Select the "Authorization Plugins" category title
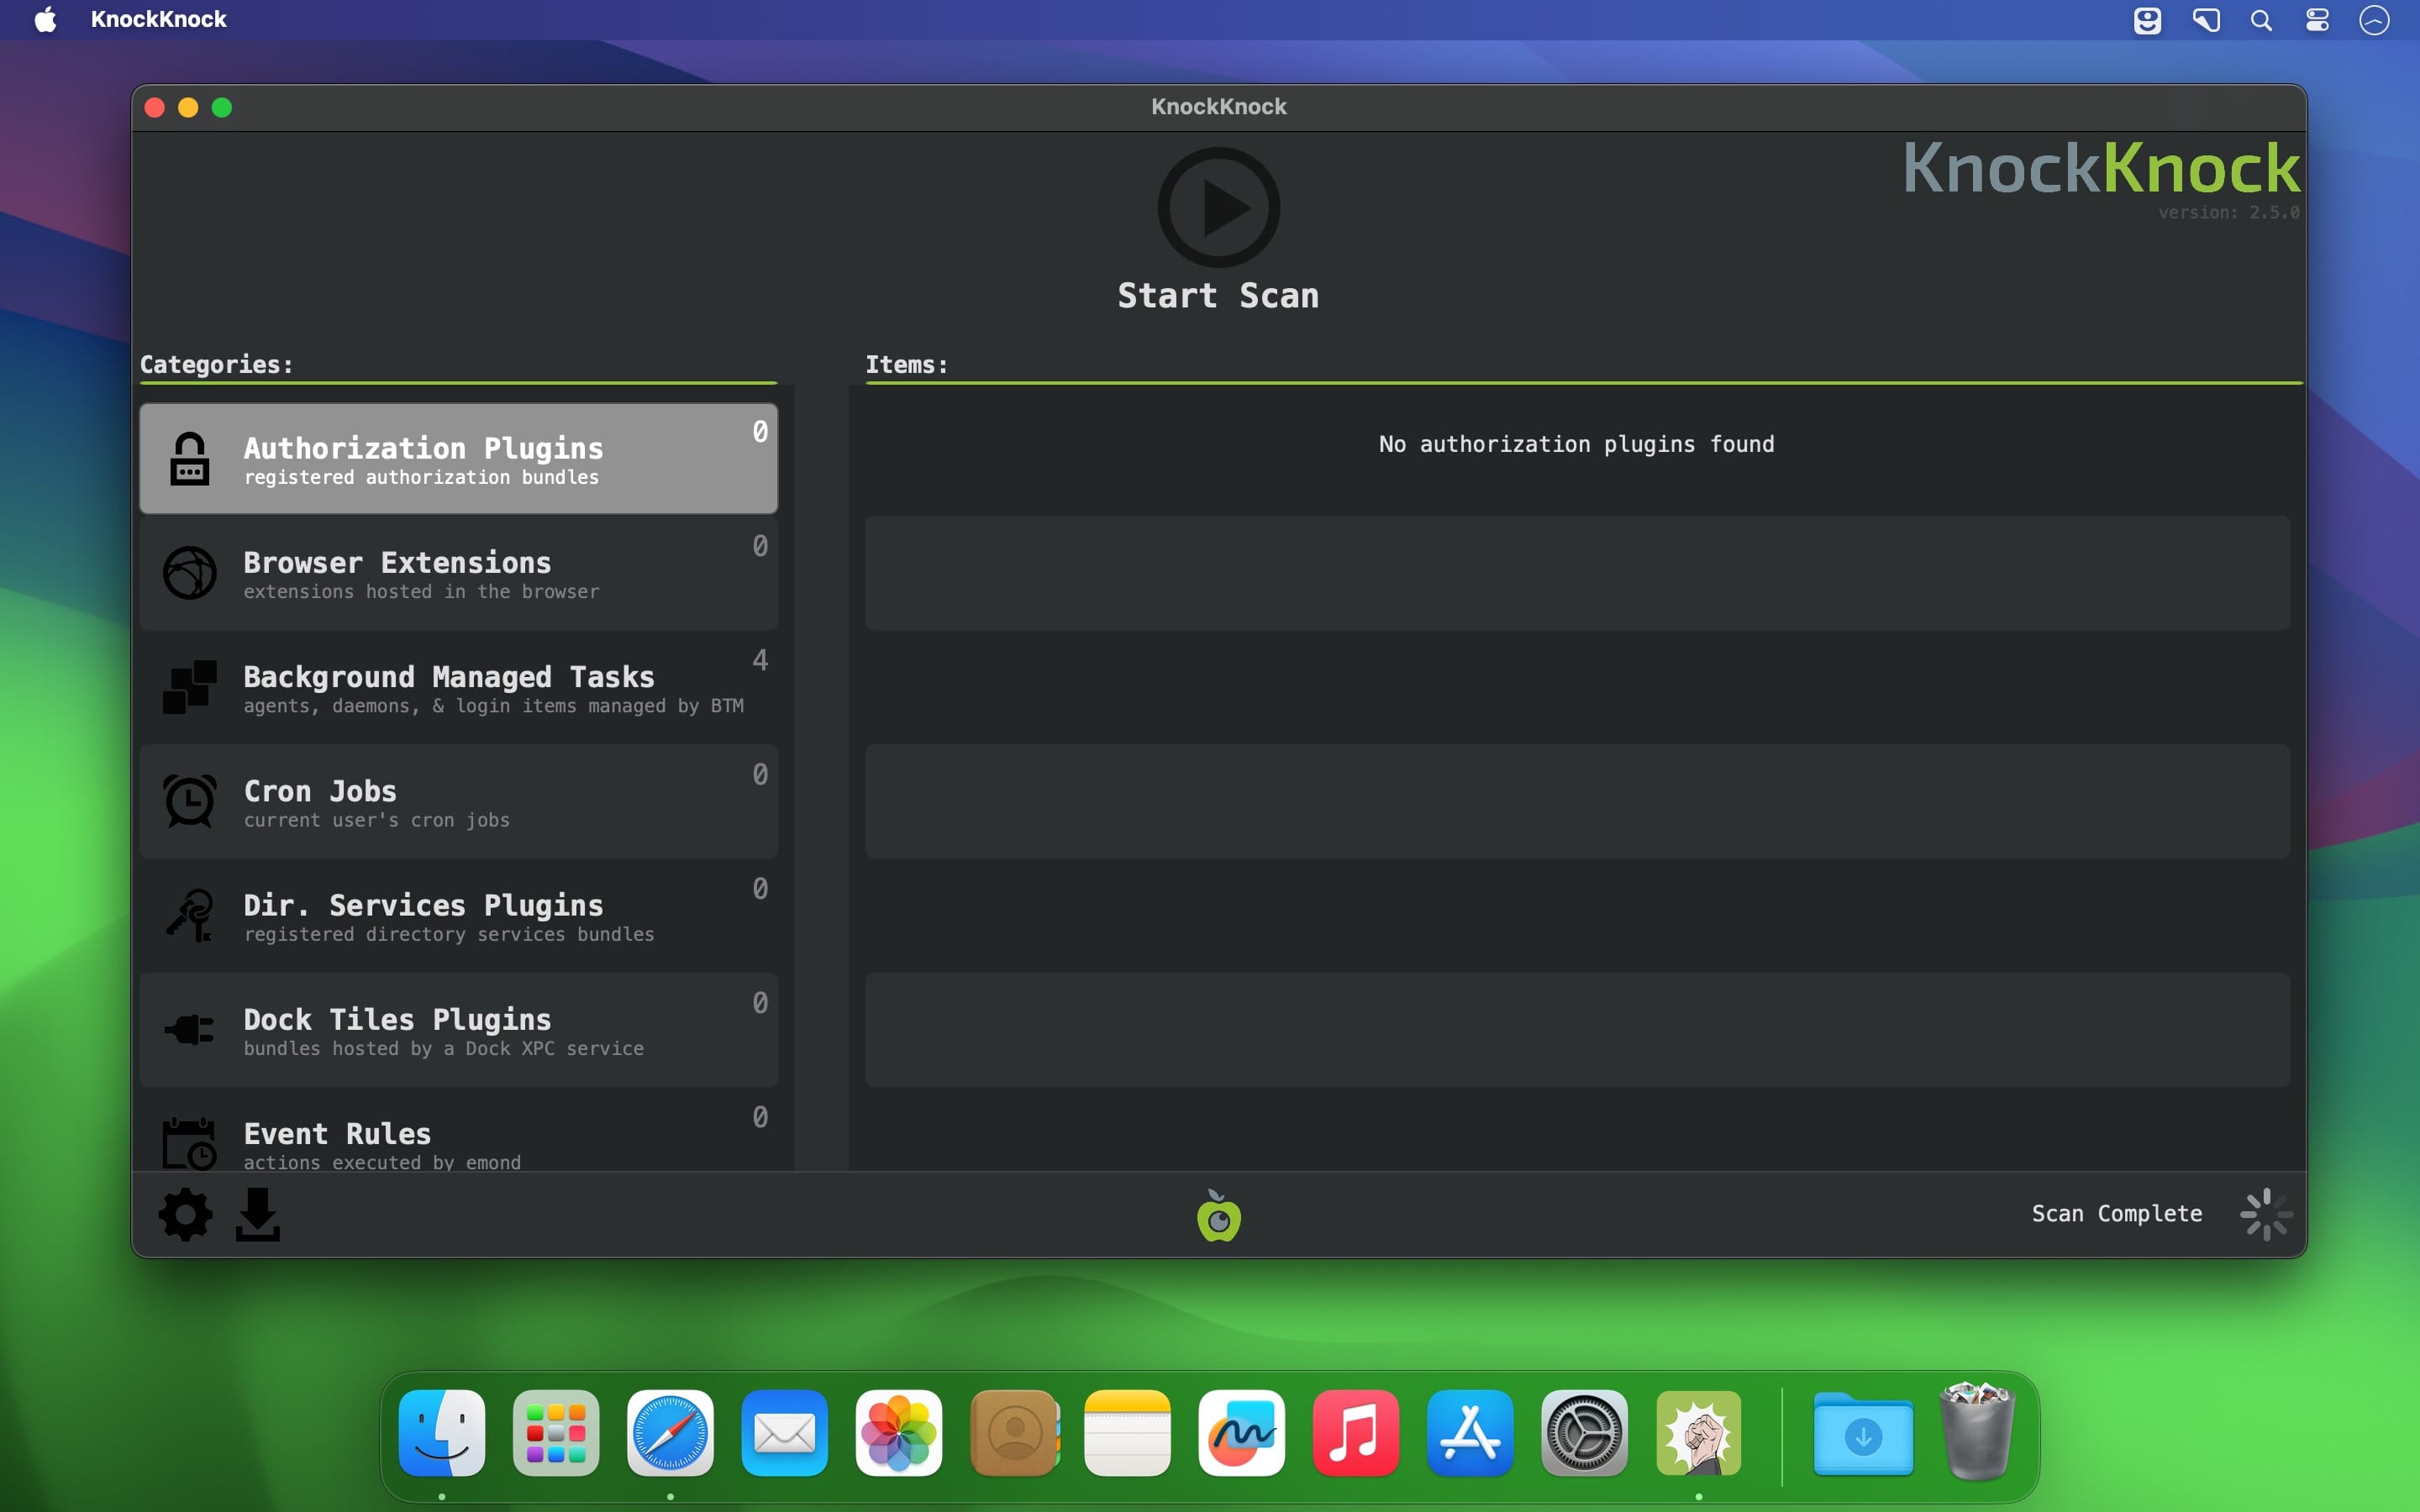 [x=423, y=448]
